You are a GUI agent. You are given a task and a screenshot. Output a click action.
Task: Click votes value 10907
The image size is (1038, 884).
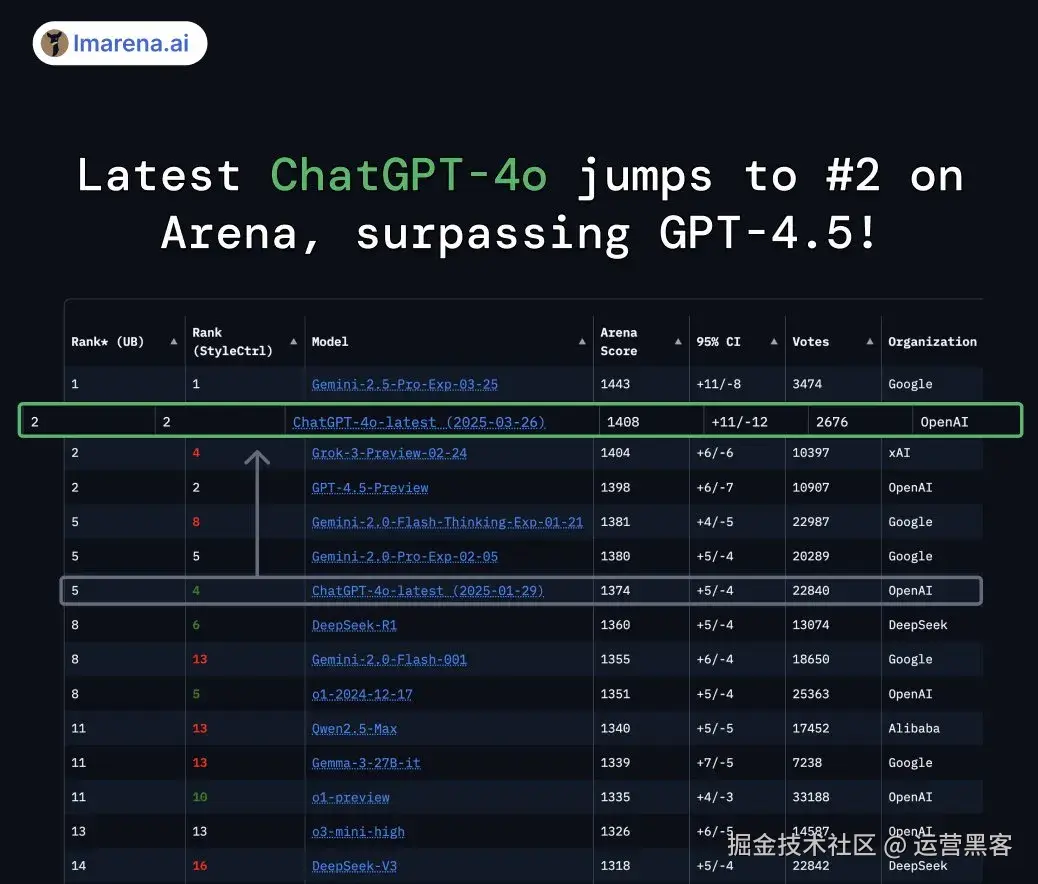pyautogui.click(x=811, y=487)
